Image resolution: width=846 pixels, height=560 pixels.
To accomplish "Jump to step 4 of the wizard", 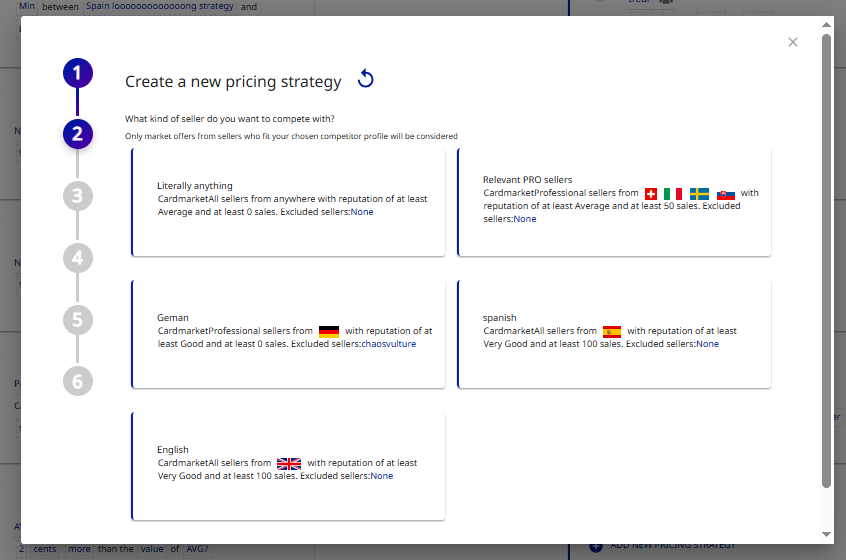I will click(x=78, y=258).
